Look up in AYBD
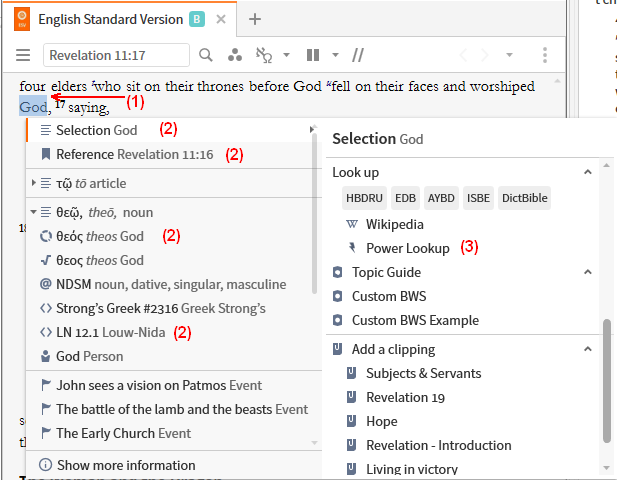This screenshot has height=480, width=617. coord(441,198)
